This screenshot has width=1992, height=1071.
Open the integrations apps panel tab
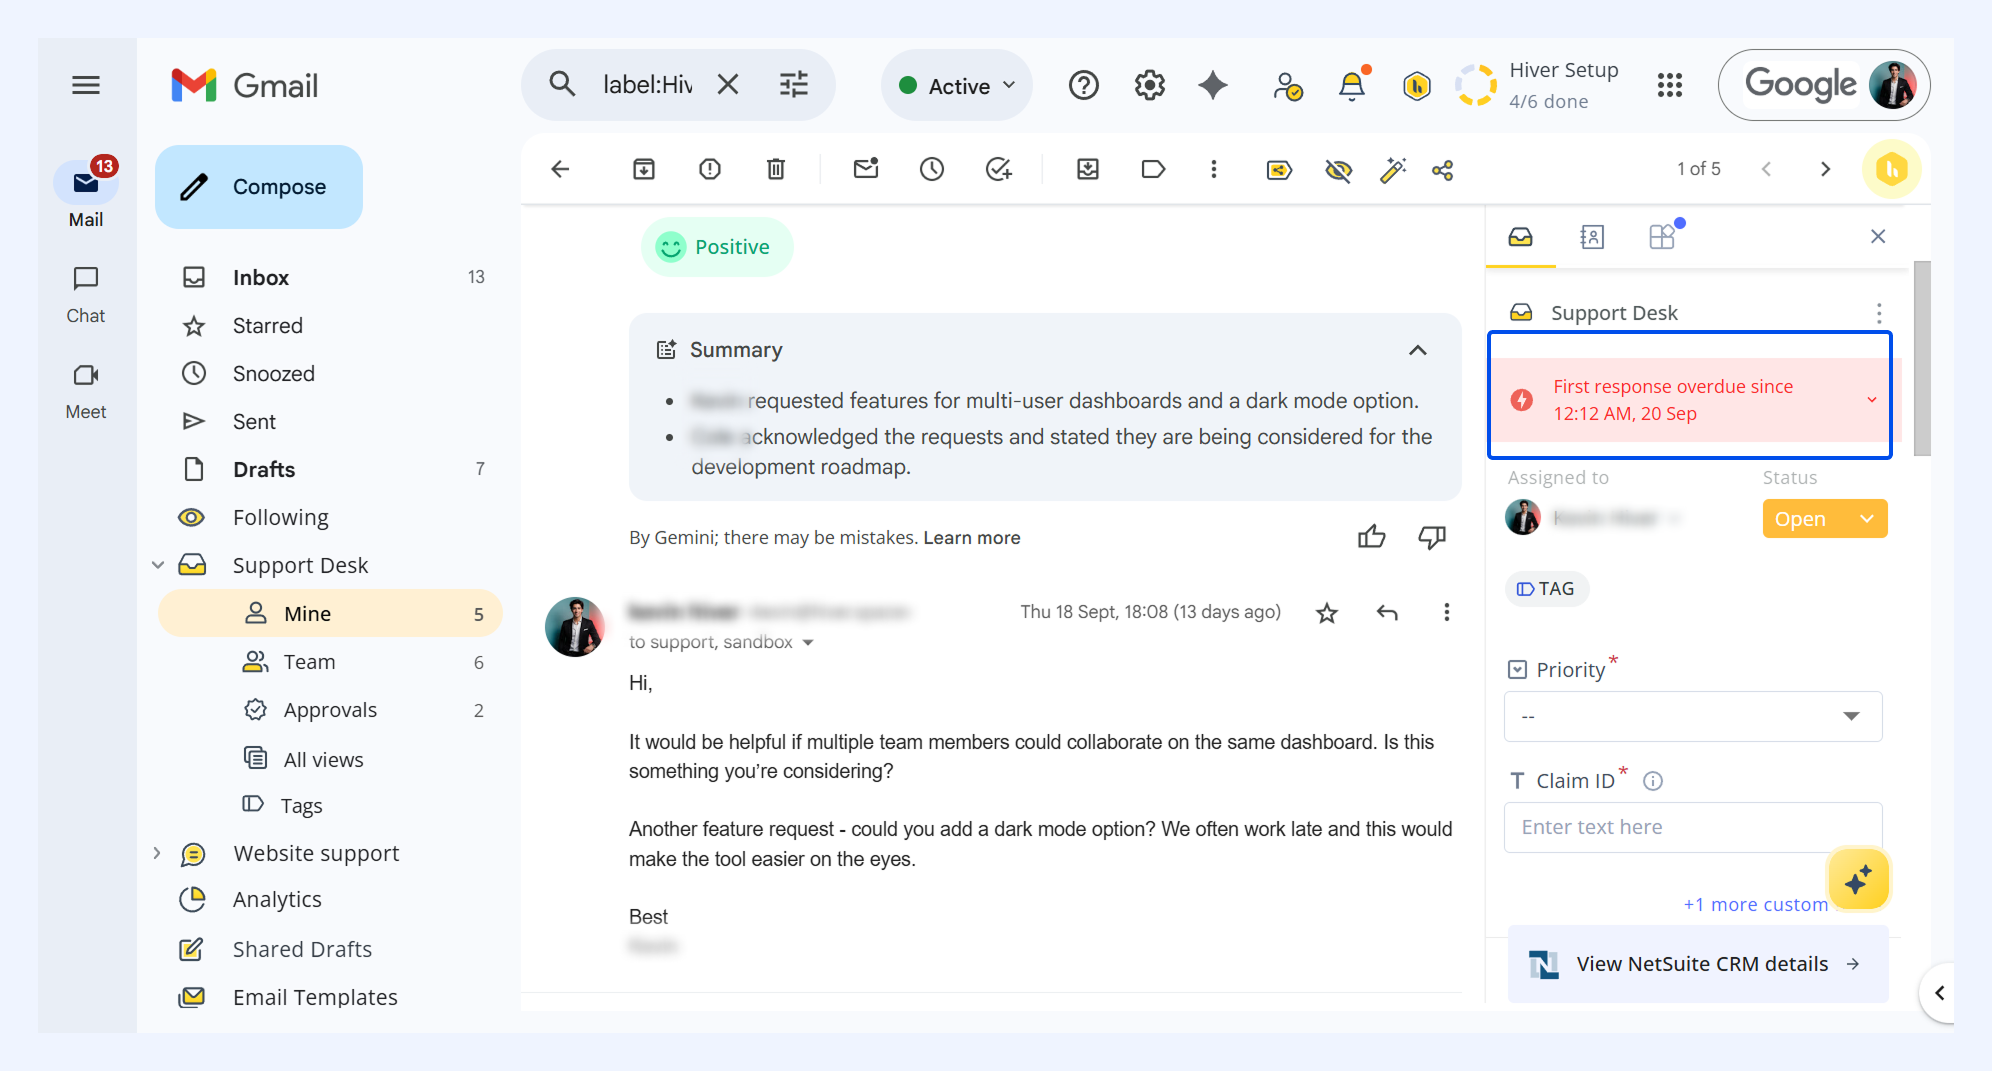(1662, 237)
